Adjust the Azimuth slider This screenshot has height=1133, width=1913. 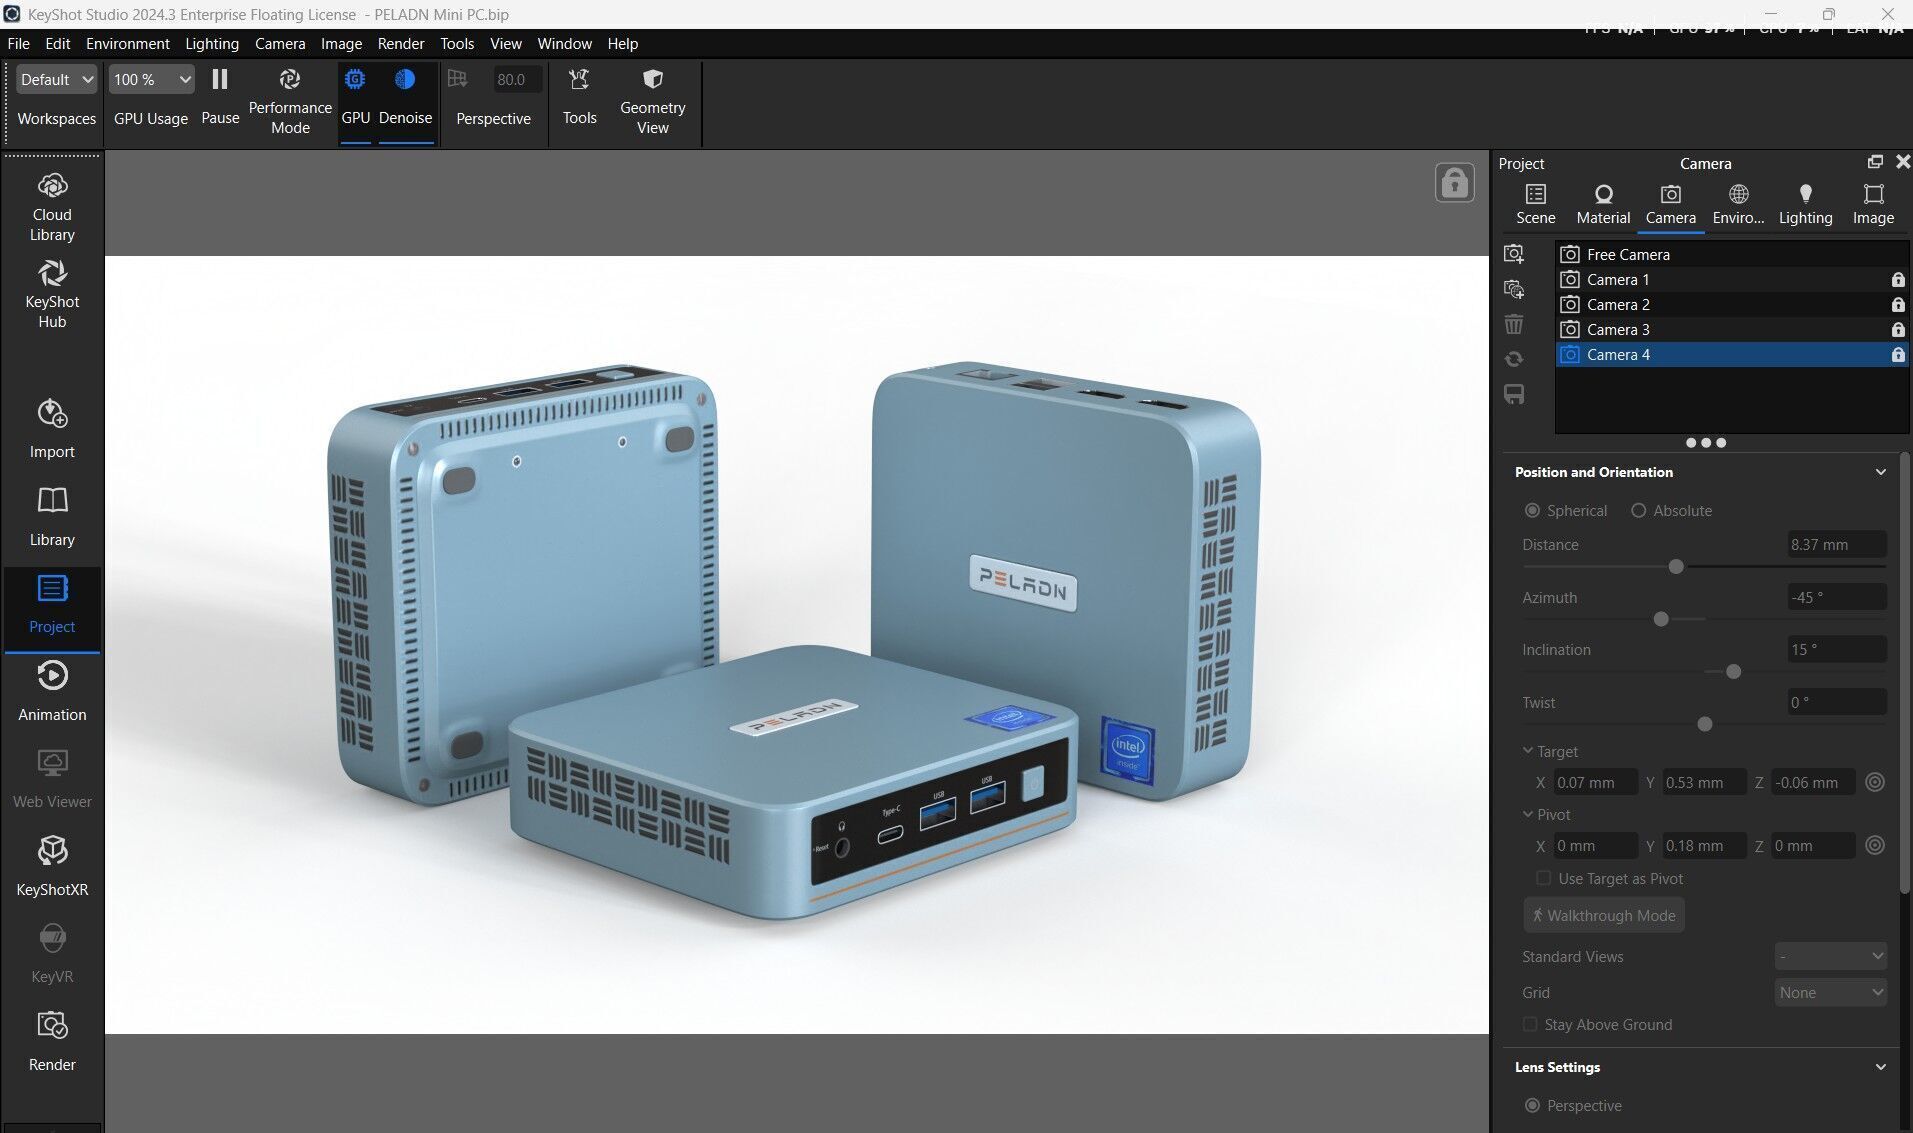point(1661,619)
